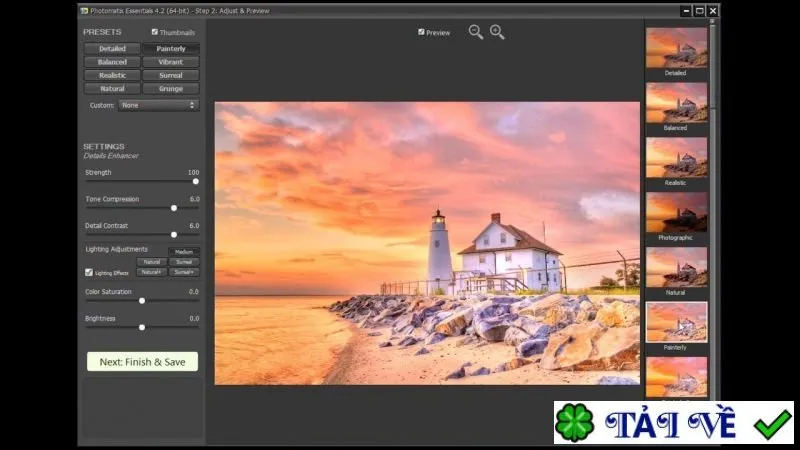Click the zoom out magnifier icon
Screen dimensions: 800x450
tap(476, 32)
